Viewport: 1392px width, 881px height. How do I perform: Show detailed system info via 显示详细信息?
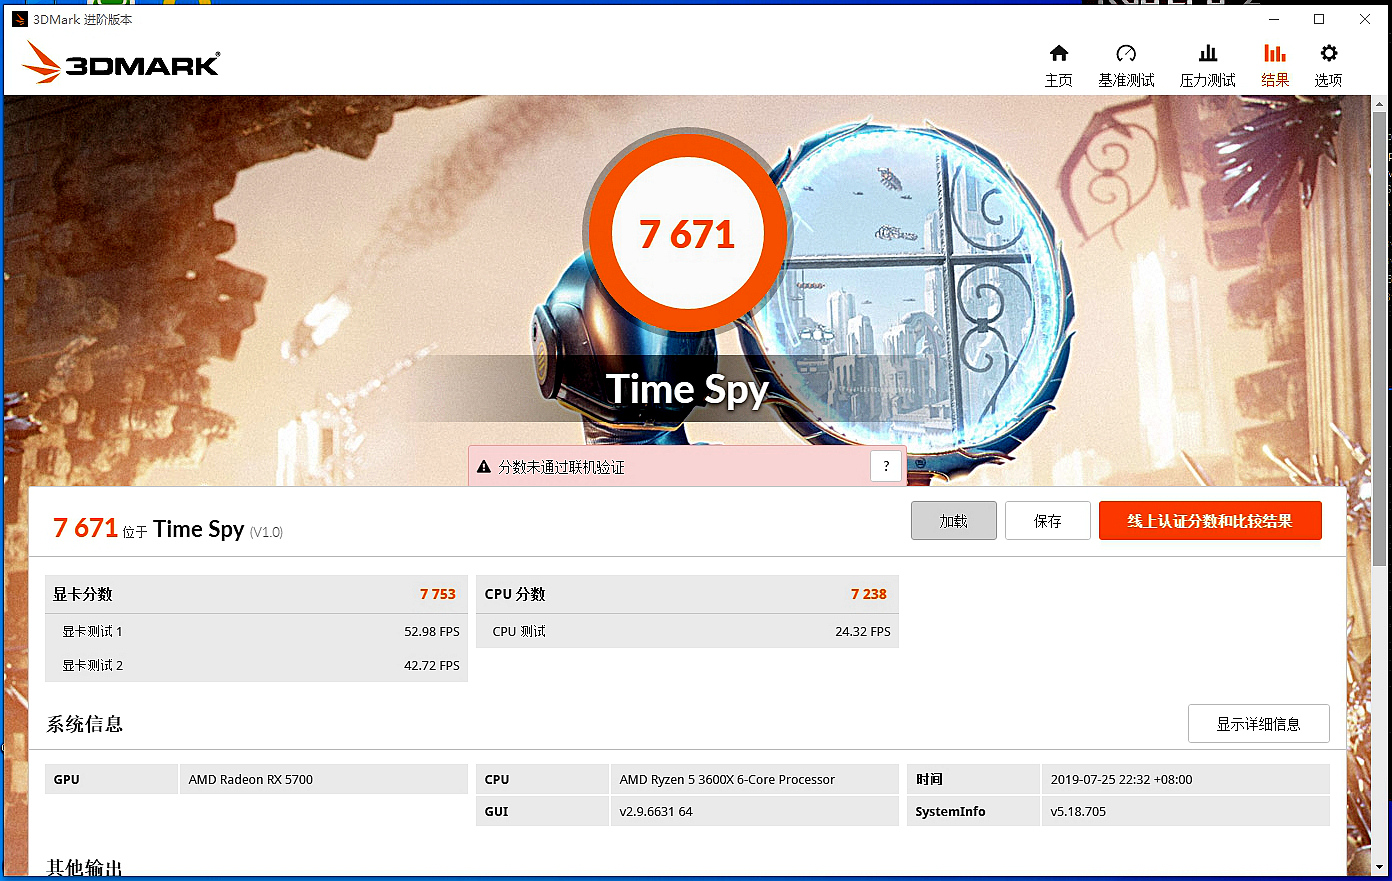coord(1258,723)
